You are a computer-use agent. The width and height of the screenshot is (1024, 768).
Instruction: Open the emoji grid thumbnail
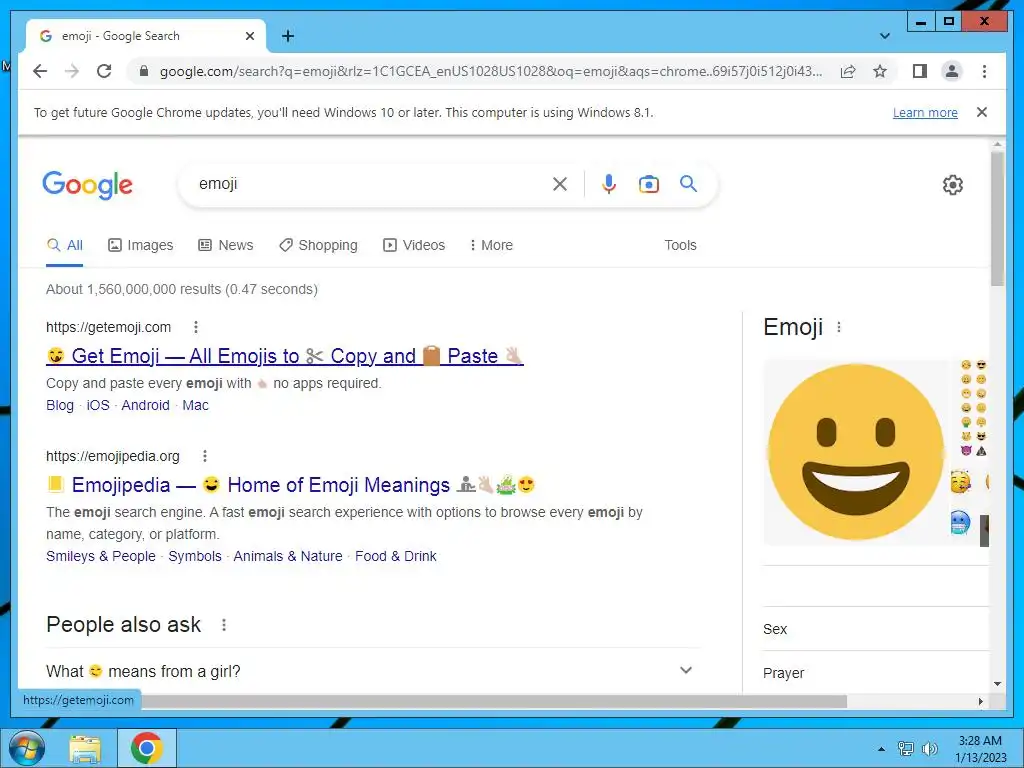[x=973, y=408]
